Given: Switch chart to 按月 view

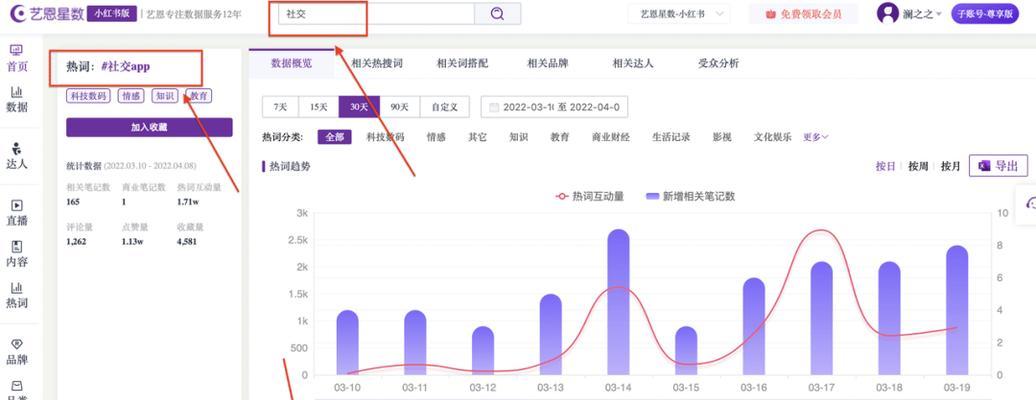Looking at the screenshot, I should point(950,166).
